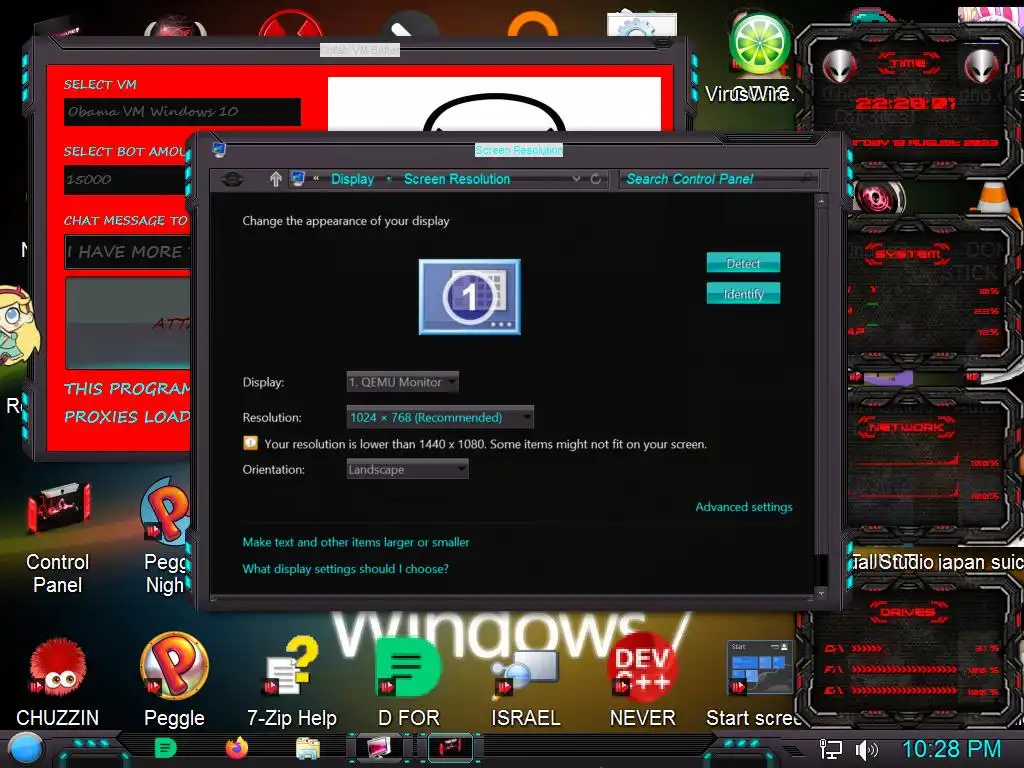Refresh the Screen Resolution address bar

tap(596, 179)
